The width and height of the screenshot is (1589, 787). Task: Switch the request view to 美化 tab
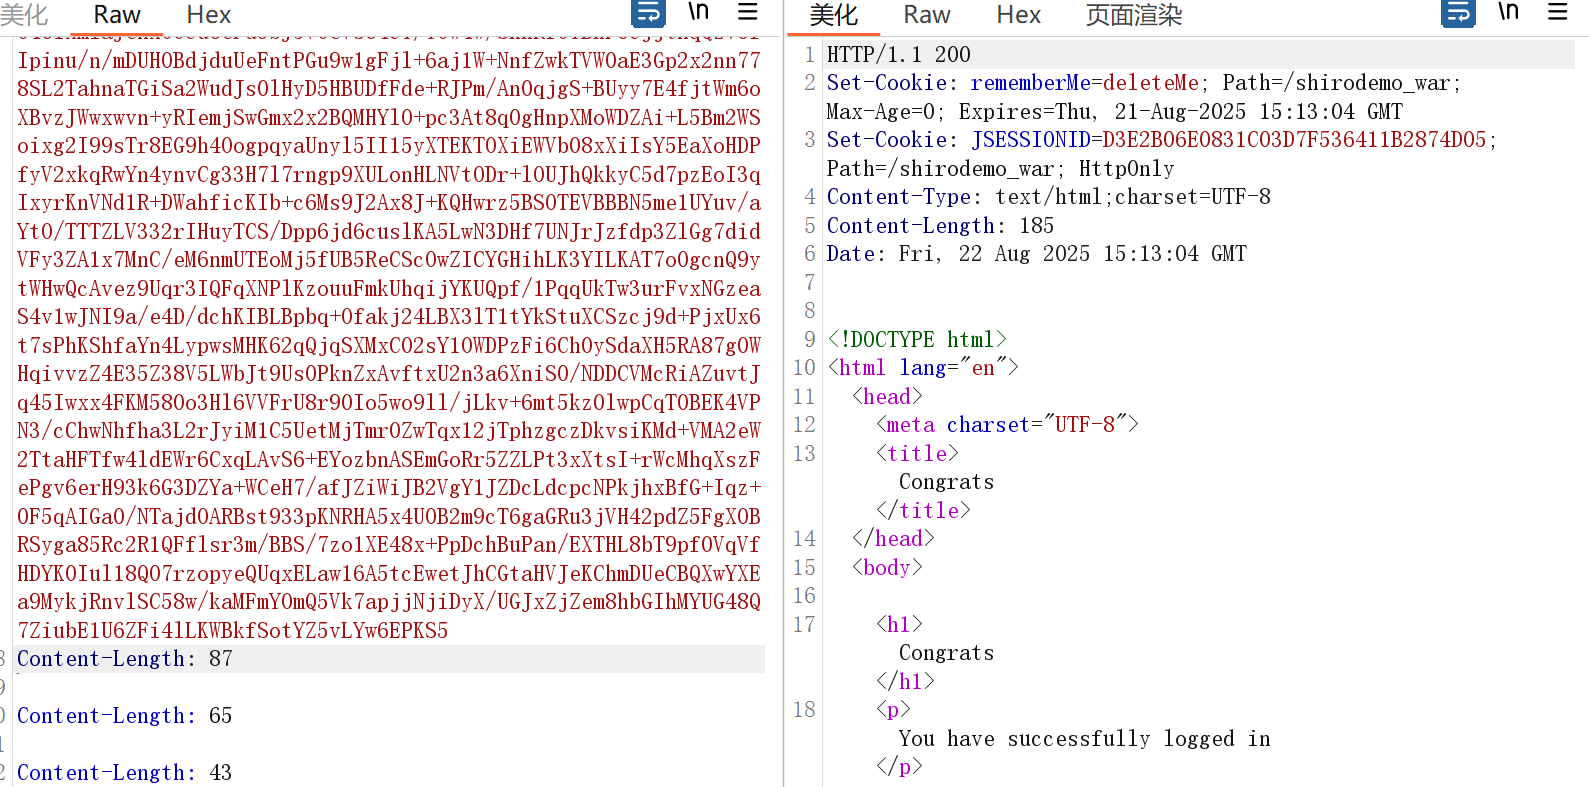[24, 15]
